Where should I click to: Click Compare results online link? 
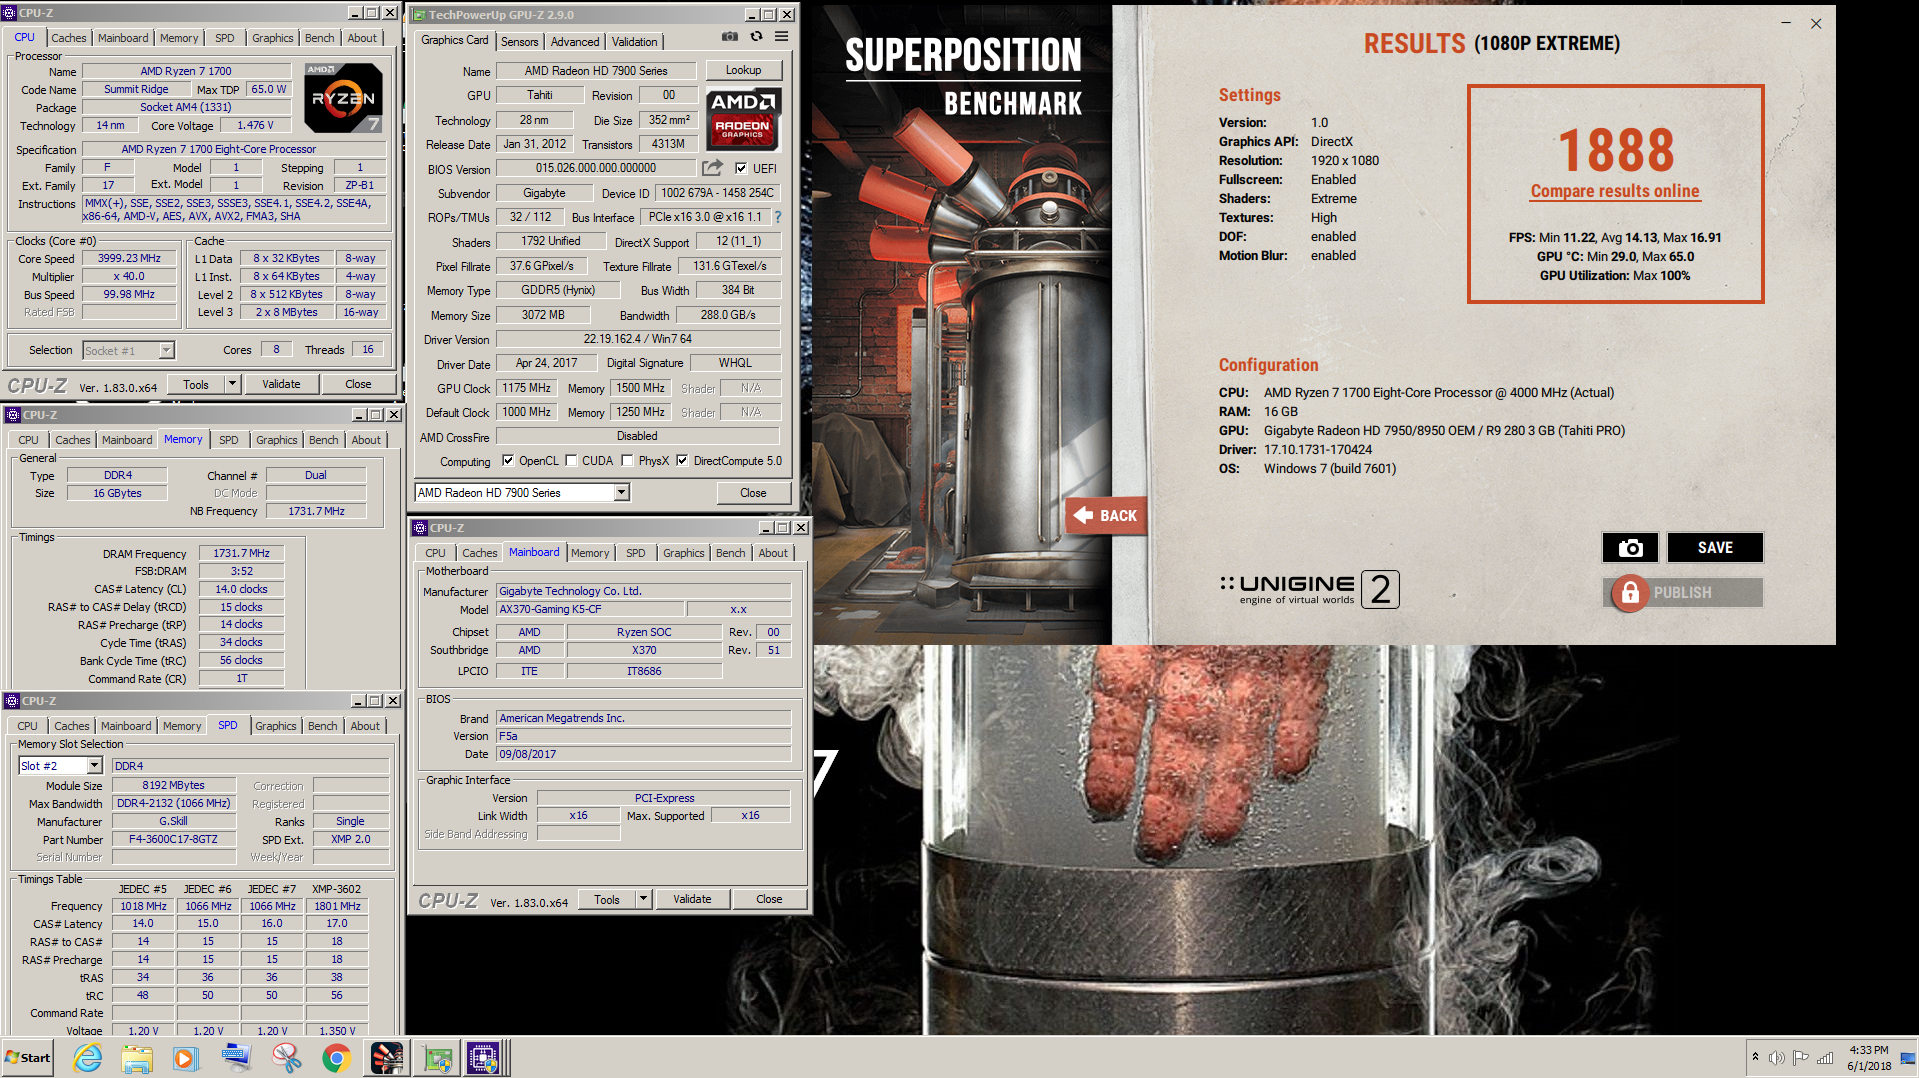[x=1615, y=191]
